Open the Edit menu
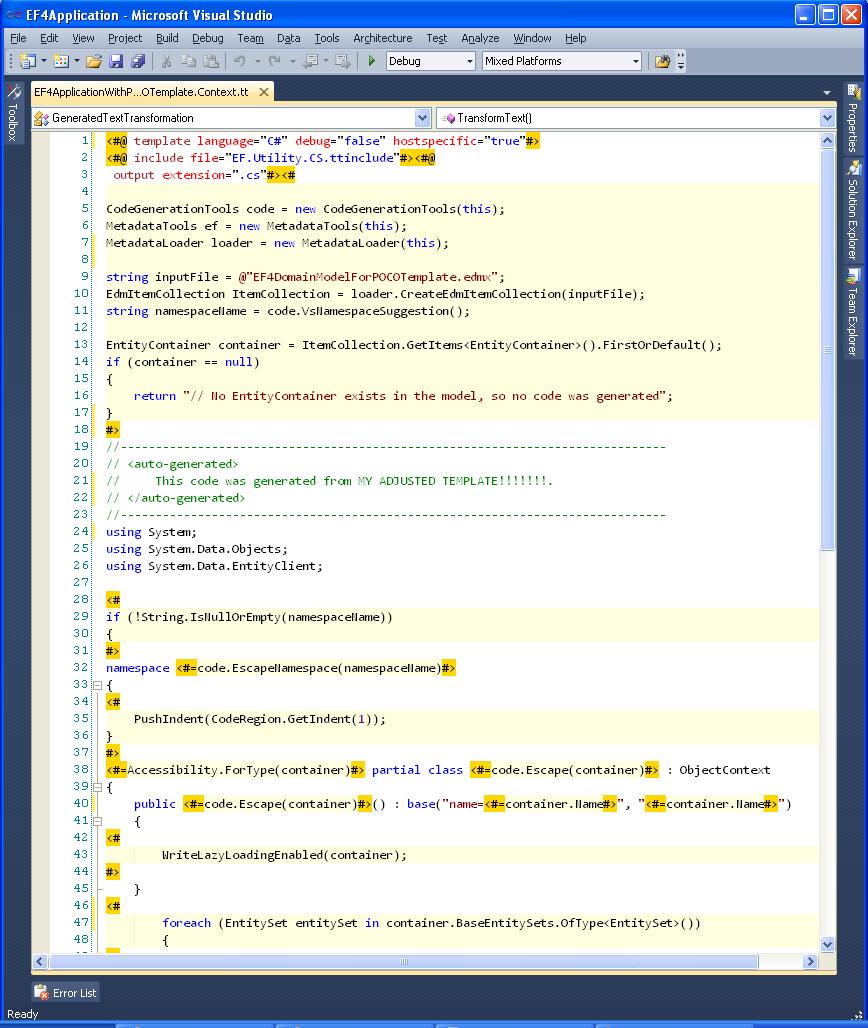This screenshot has height=1028, width=868. tap(49, 38)
